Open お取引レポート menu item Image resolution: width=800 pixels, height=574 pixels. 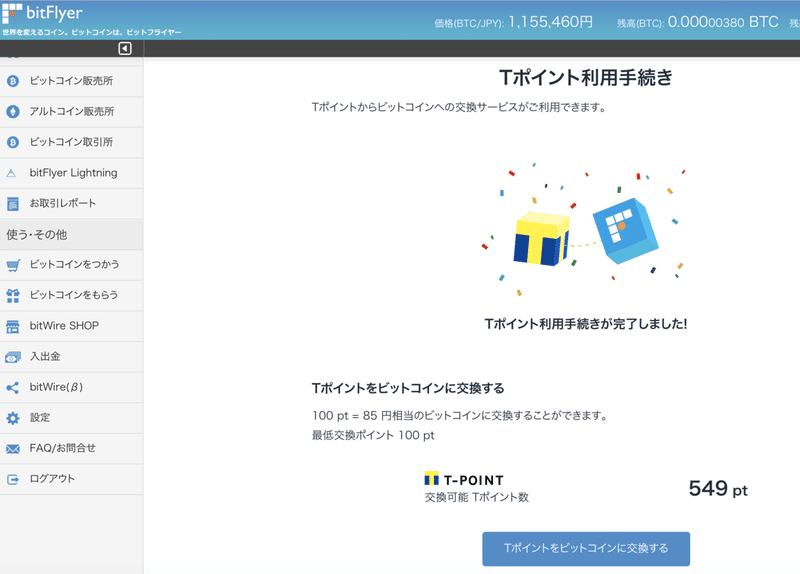coord(71,204)
